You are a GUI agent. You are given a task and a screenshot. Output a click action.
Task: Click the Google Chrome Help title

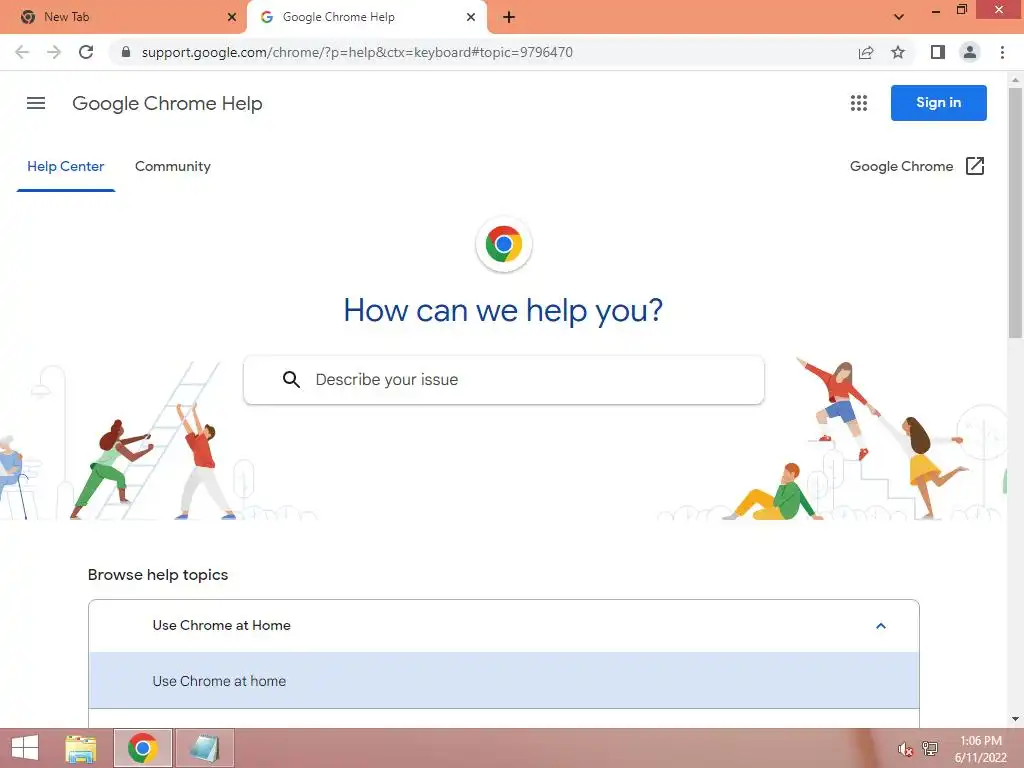pyautogui.click(x=167, y=103)
